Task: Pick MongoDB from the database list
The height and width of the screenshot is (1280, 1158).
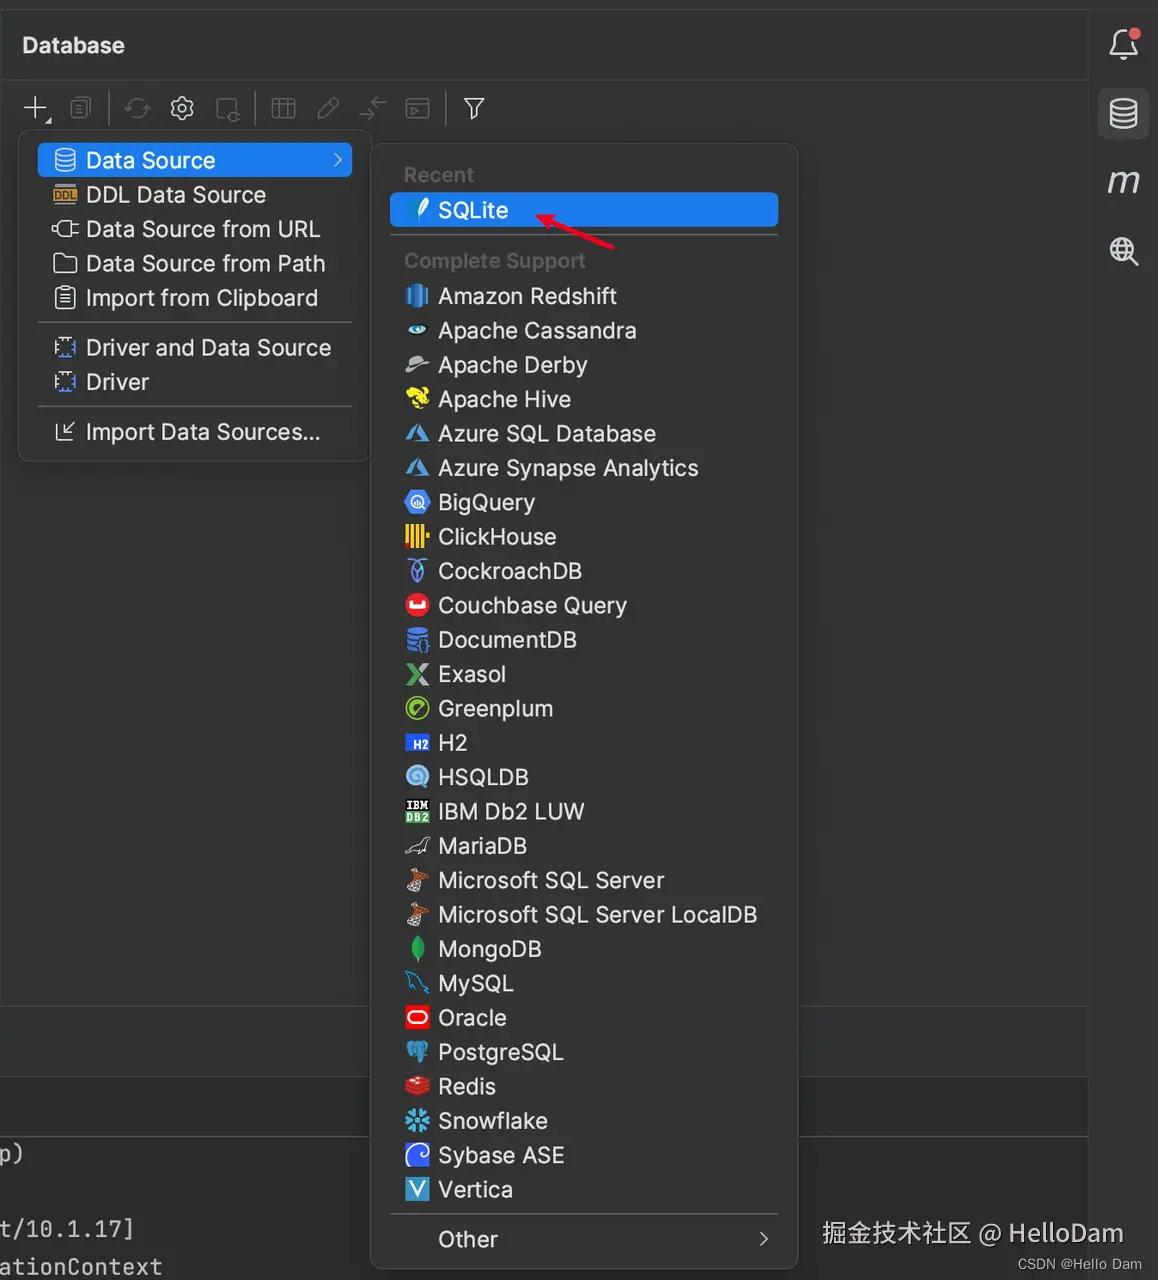Action: coord(489,949)
